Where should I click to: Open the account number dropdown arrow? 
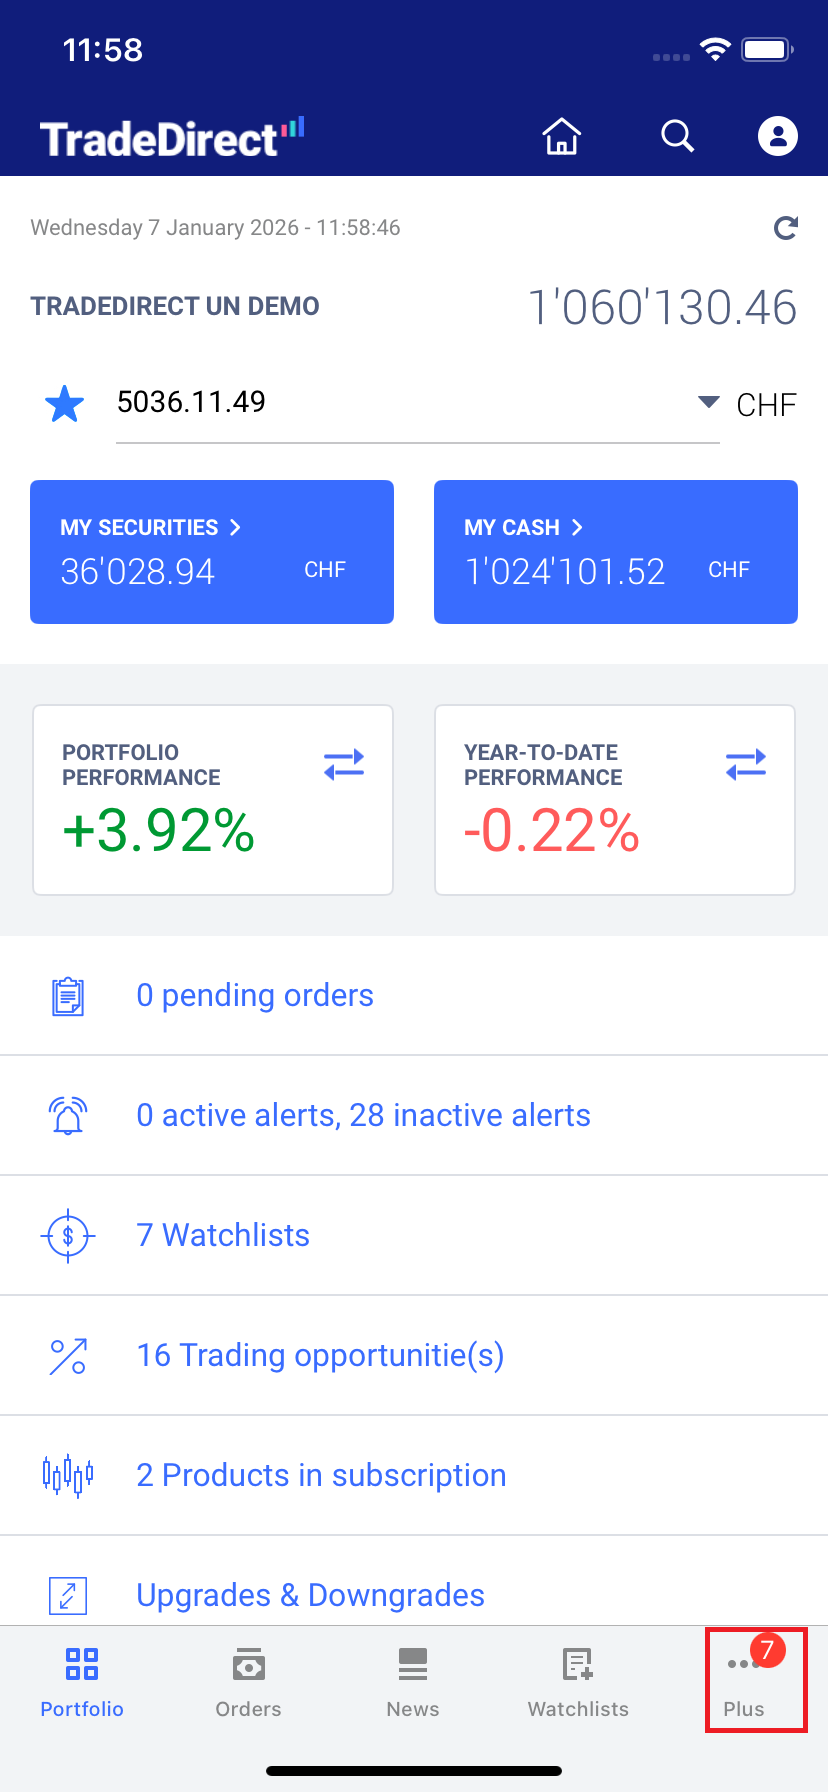click(x=708, y=402)
